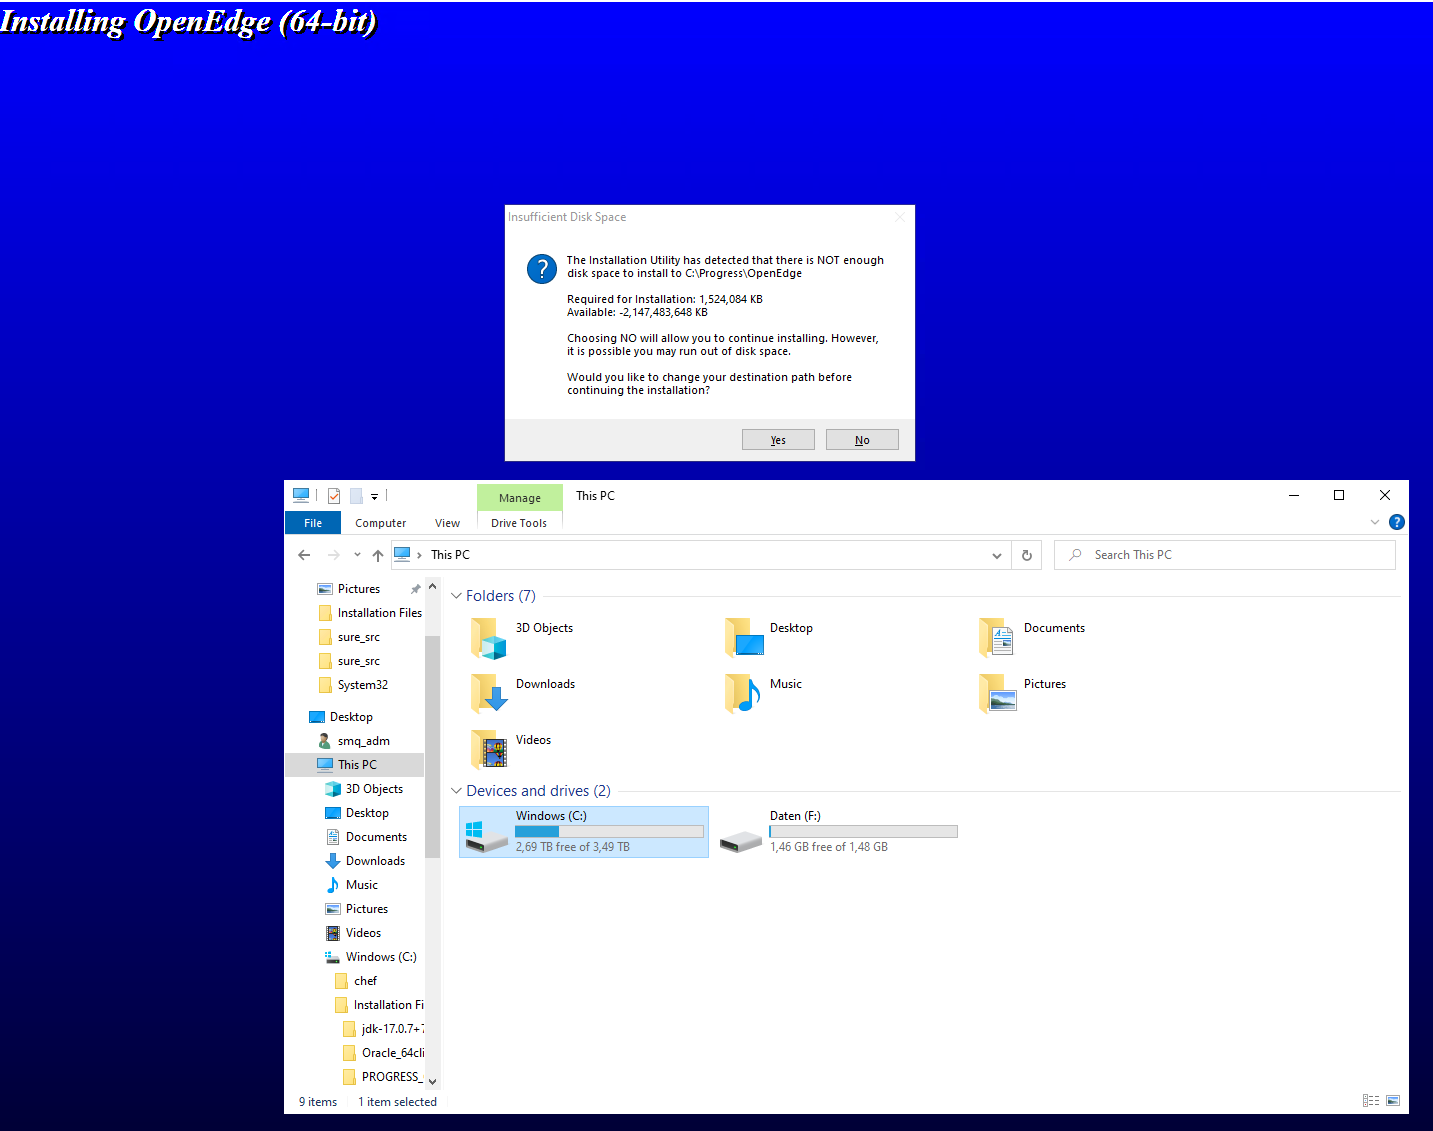Click Daten (F:) disk usage bar
The height and width of the screenshot is (1131, 1433).
point(863,832)
